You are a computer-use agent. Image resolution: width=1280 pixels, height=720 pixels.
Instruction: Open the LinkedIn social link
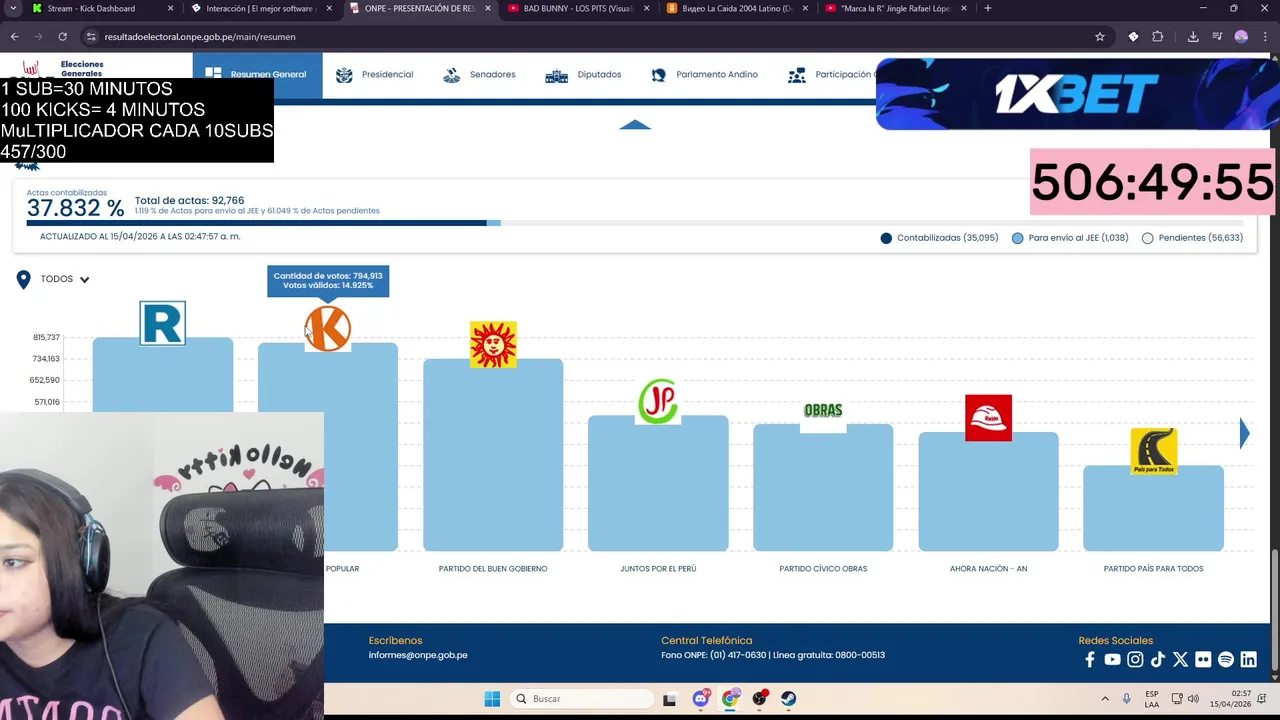(1248, 660)
